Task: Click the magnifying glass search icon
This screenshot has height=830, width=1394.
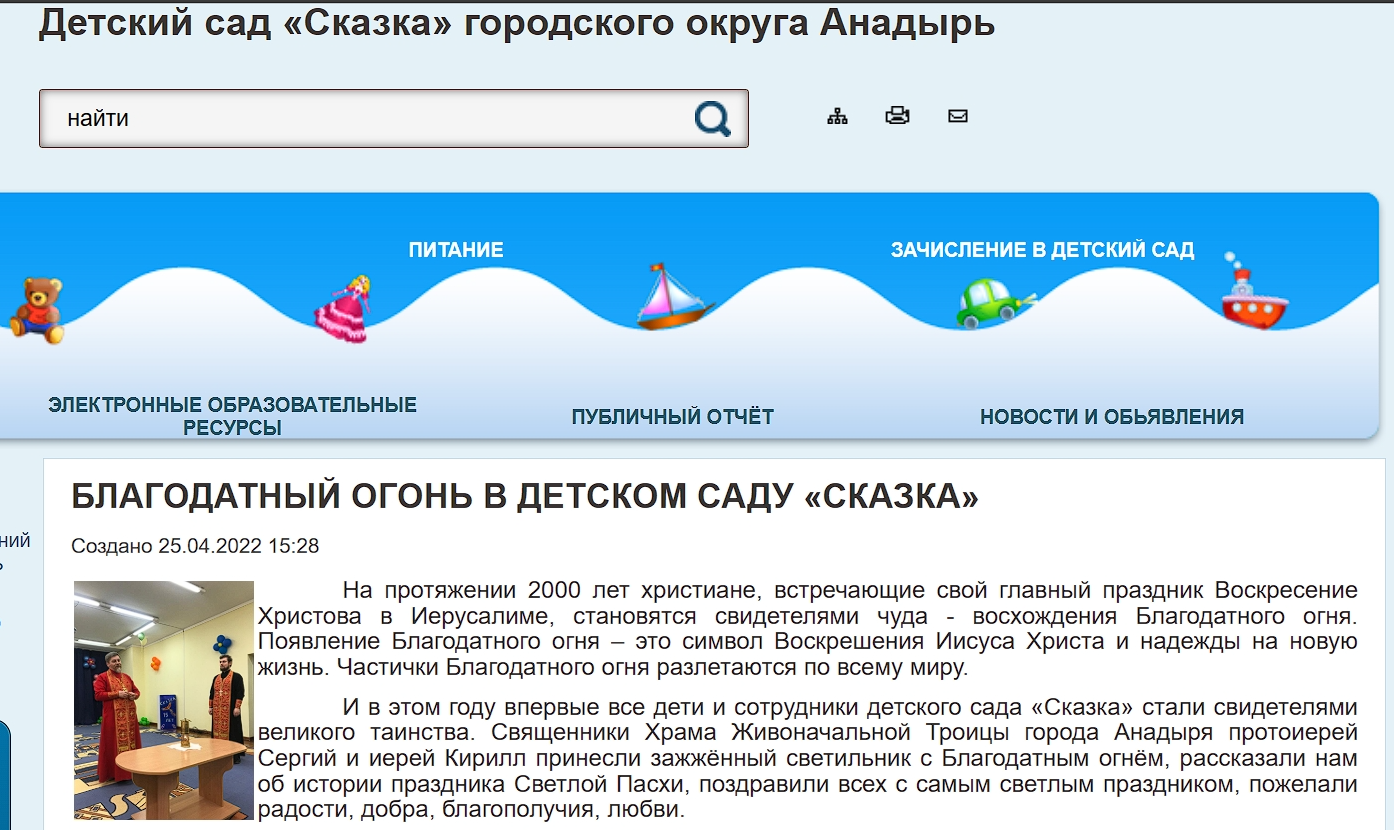Action: coord(712,119)
